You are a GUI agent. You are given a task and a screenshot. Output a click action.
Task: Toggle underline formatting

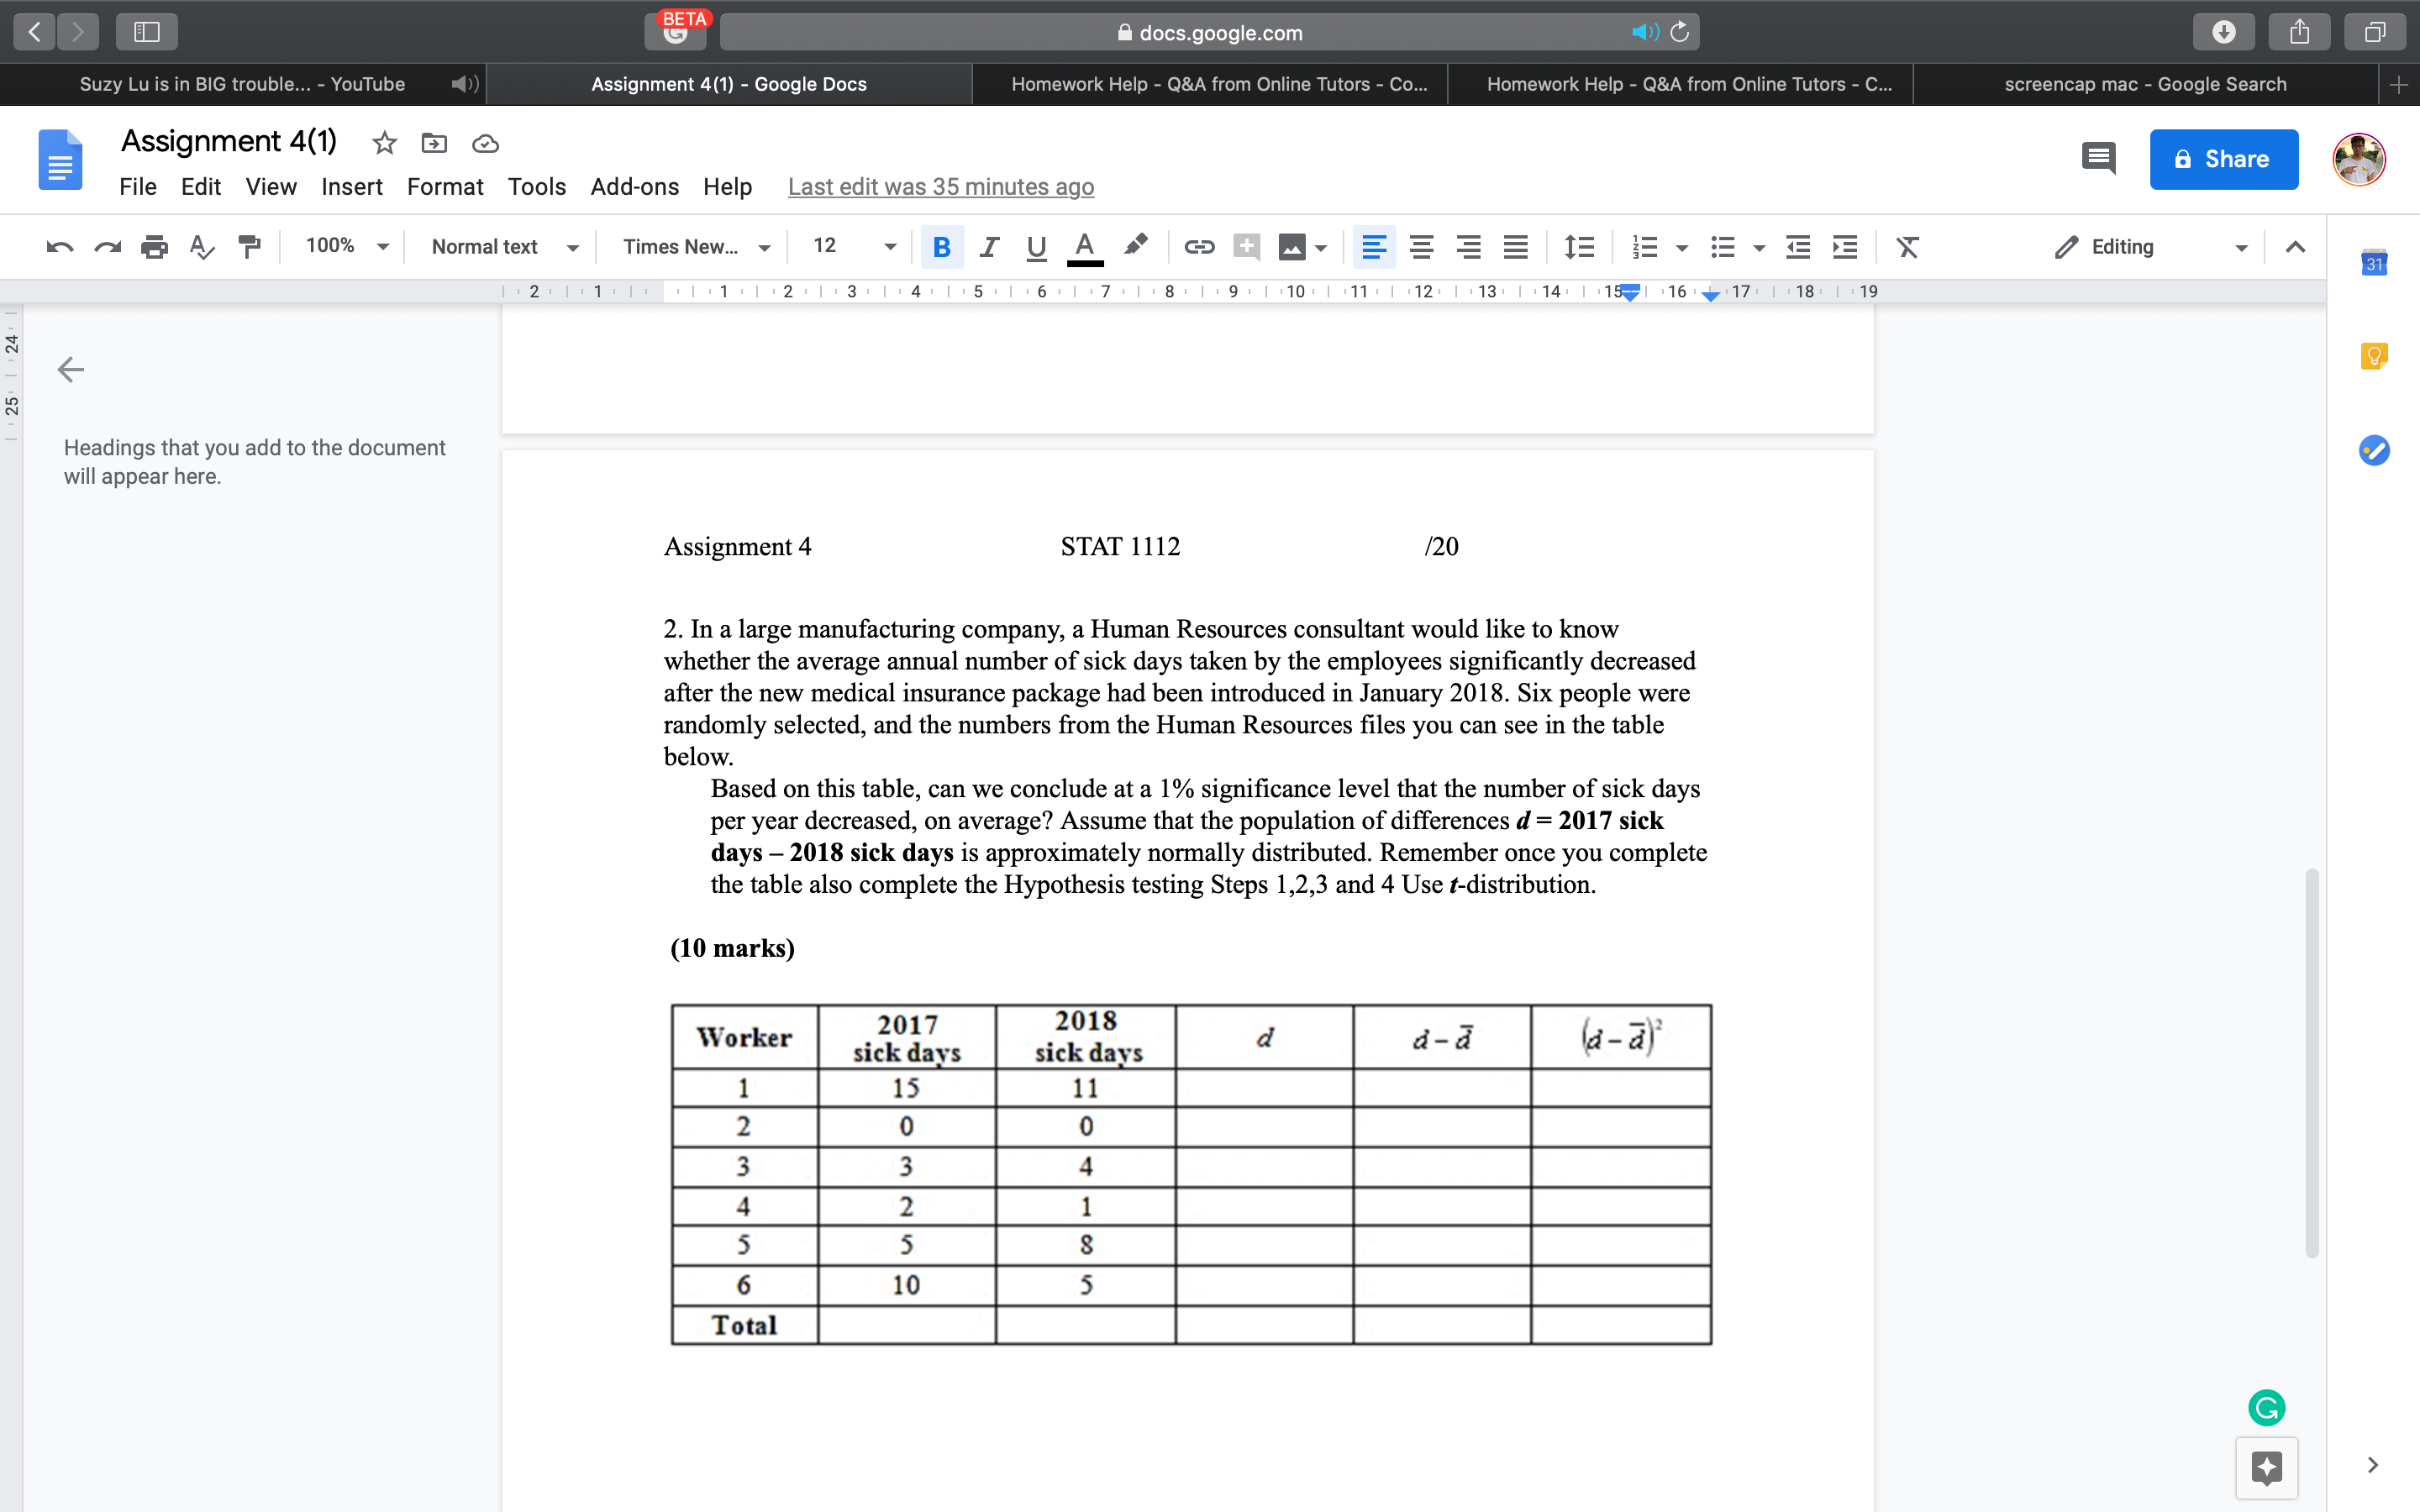pyautogui.click(x=1035, y=247)
